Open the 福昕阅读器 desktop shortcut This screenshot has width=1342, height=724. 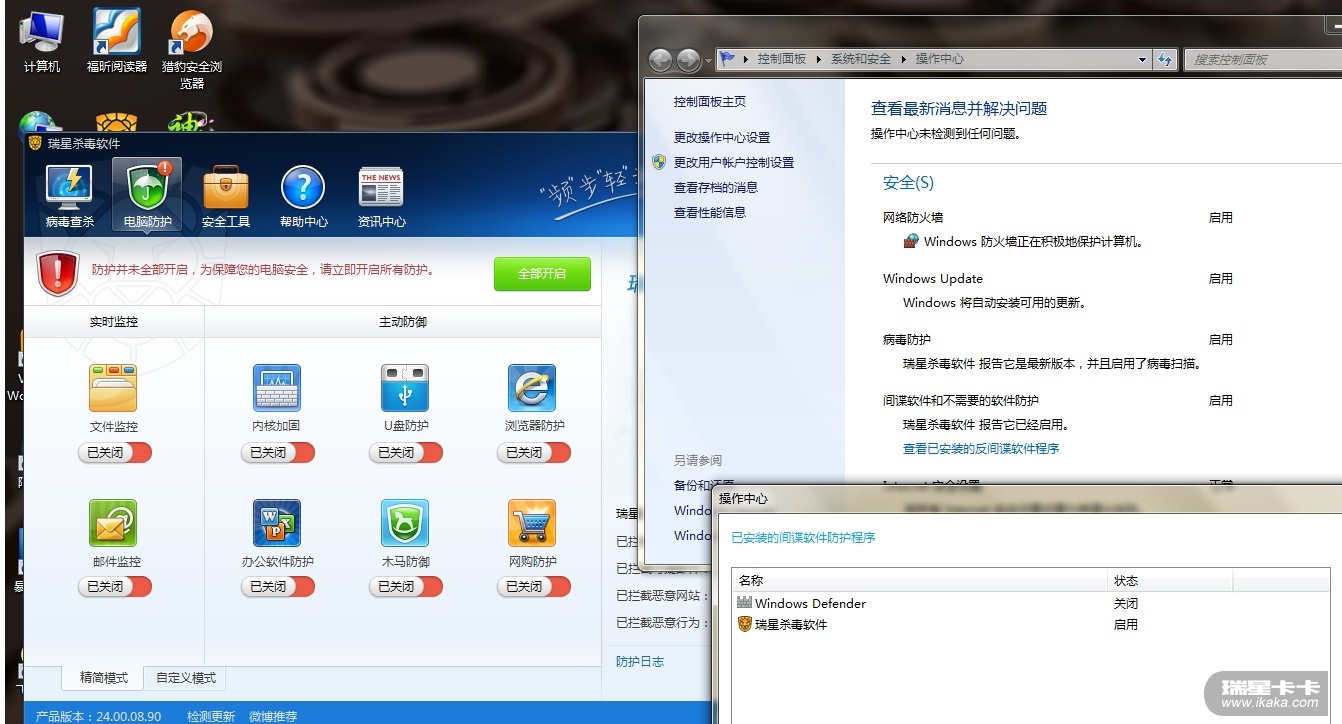click(117, 42)
